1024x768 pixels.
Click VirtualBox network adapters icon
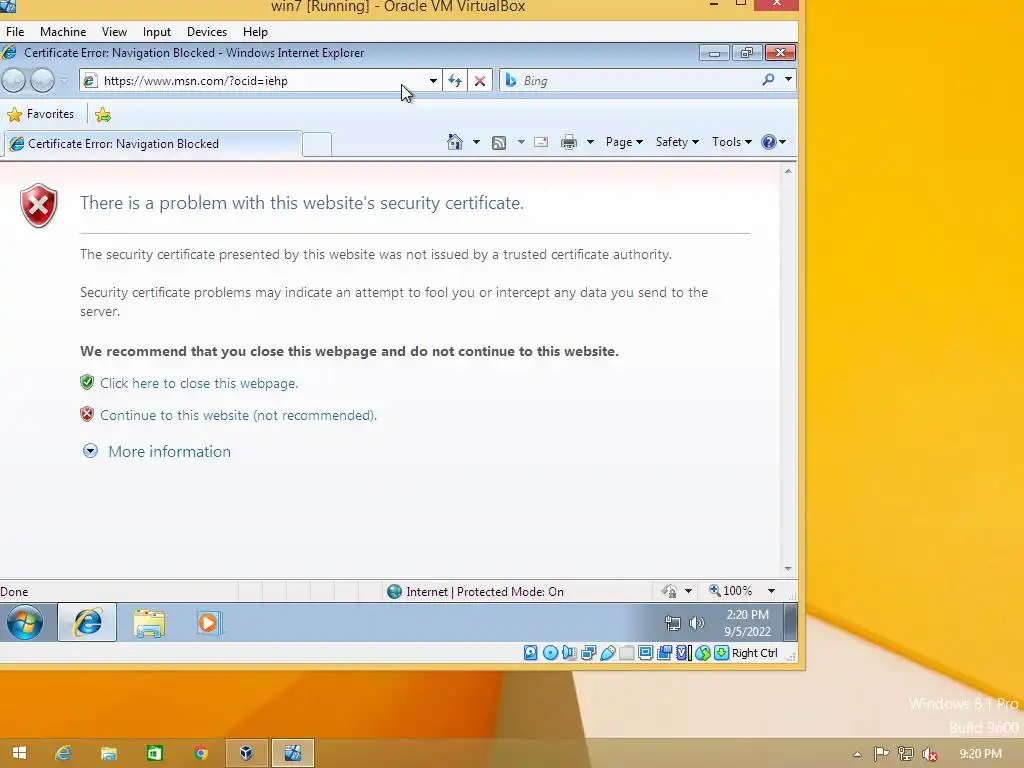tap(588, 652)
